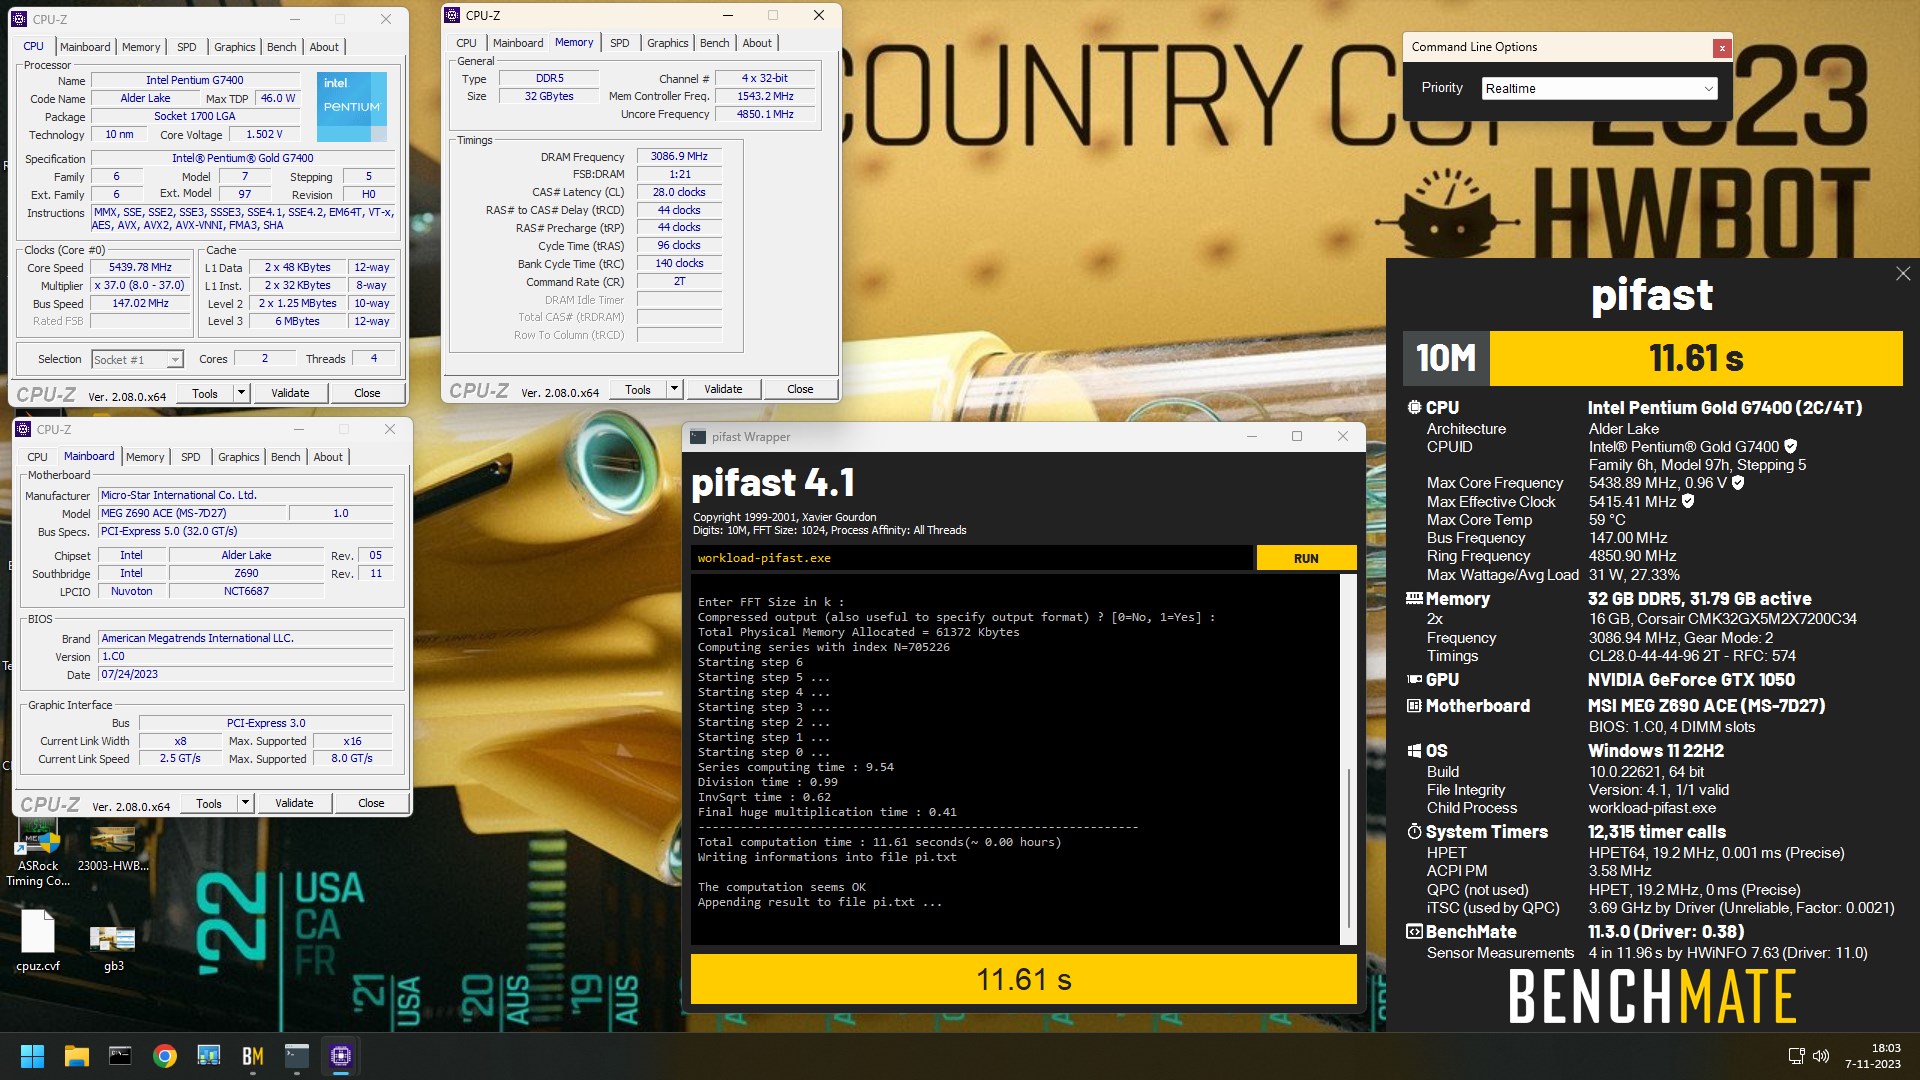This screenshot has height=1080, width=1920.
Task: Open BenchMate (BM) taskbar icon
Action: (x=253, y=1056)
